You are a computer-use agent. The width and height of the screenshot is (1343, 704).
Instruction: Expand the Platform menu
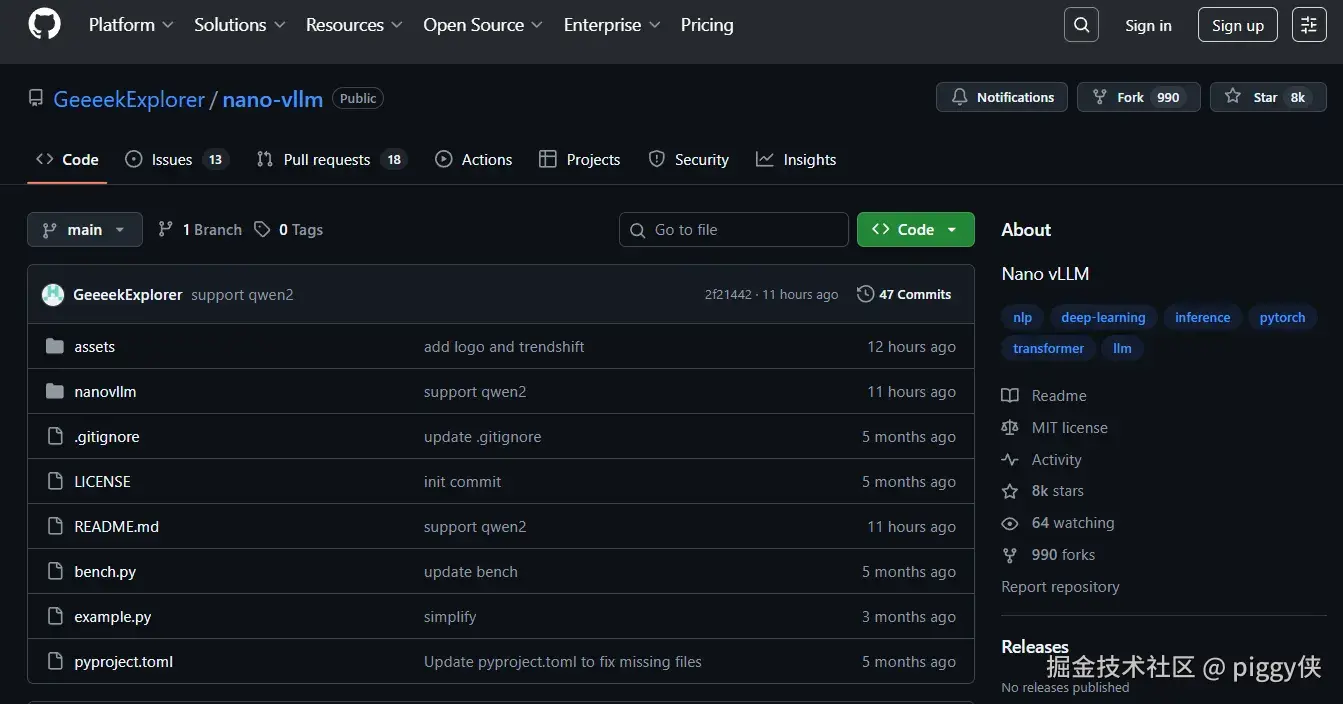[x=131, y=25]
